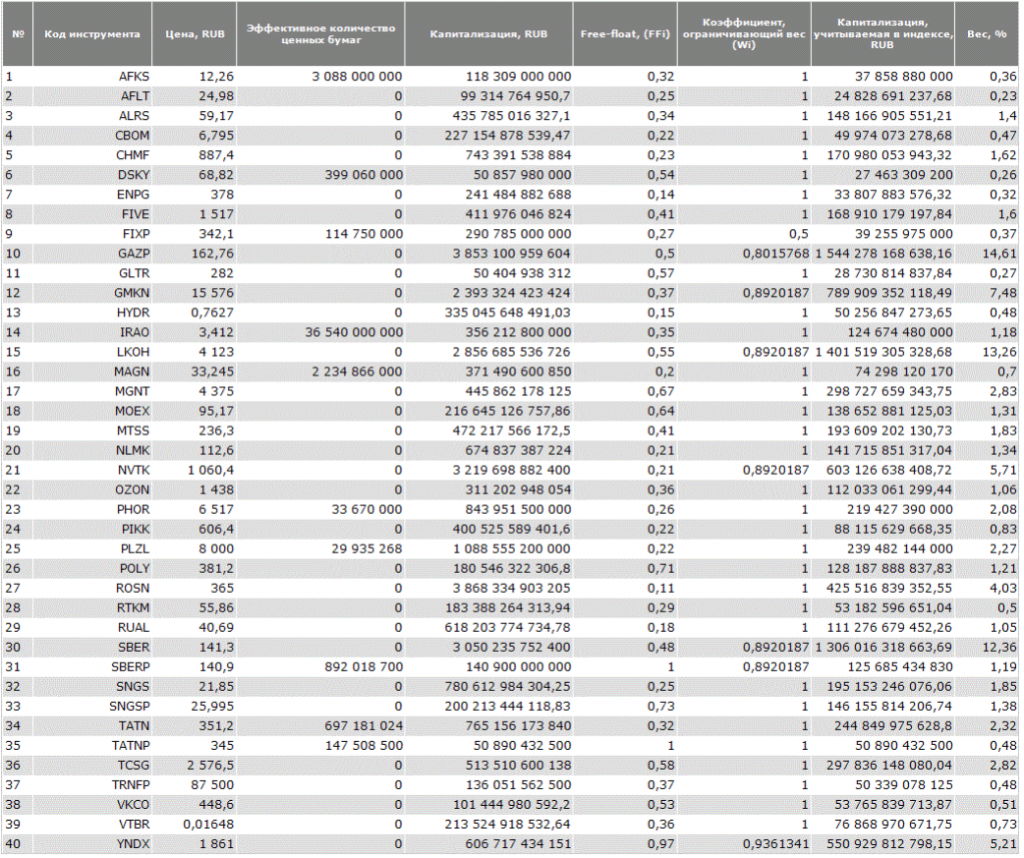This screenshot has height=858, width=1024.
Task: Select the GAZP ticker cell
Action: pyautogui.click(x=133, y=254)
